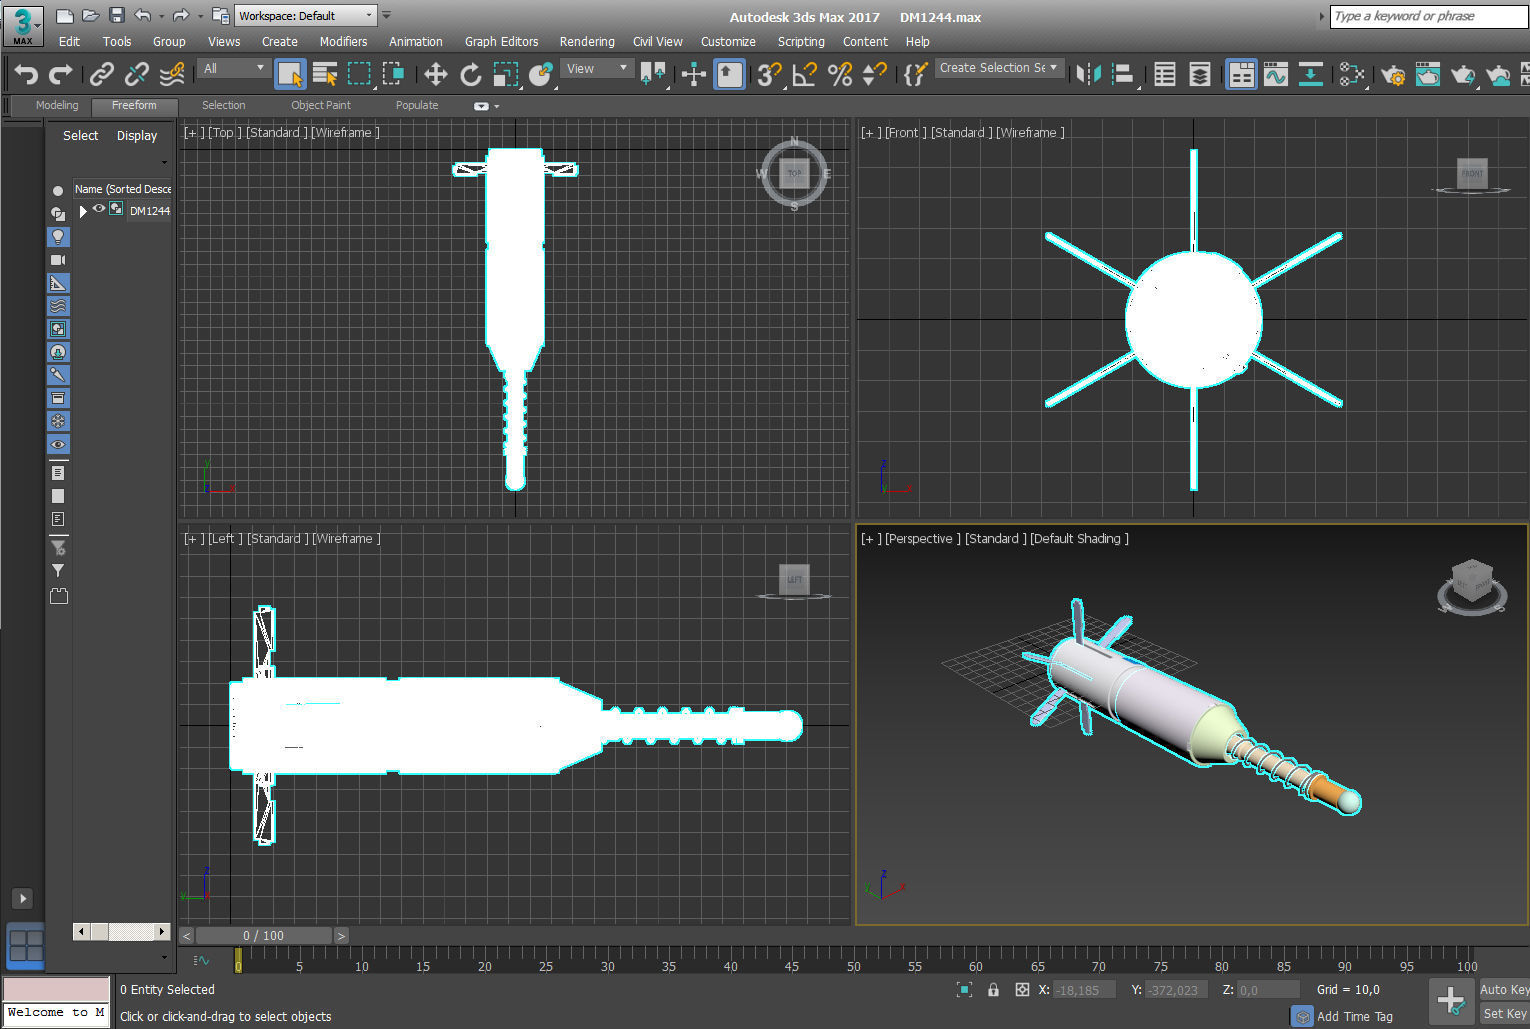
Task: Activate the Select and Scale tool
Action: pyautogui.click(x=506, y=74)
